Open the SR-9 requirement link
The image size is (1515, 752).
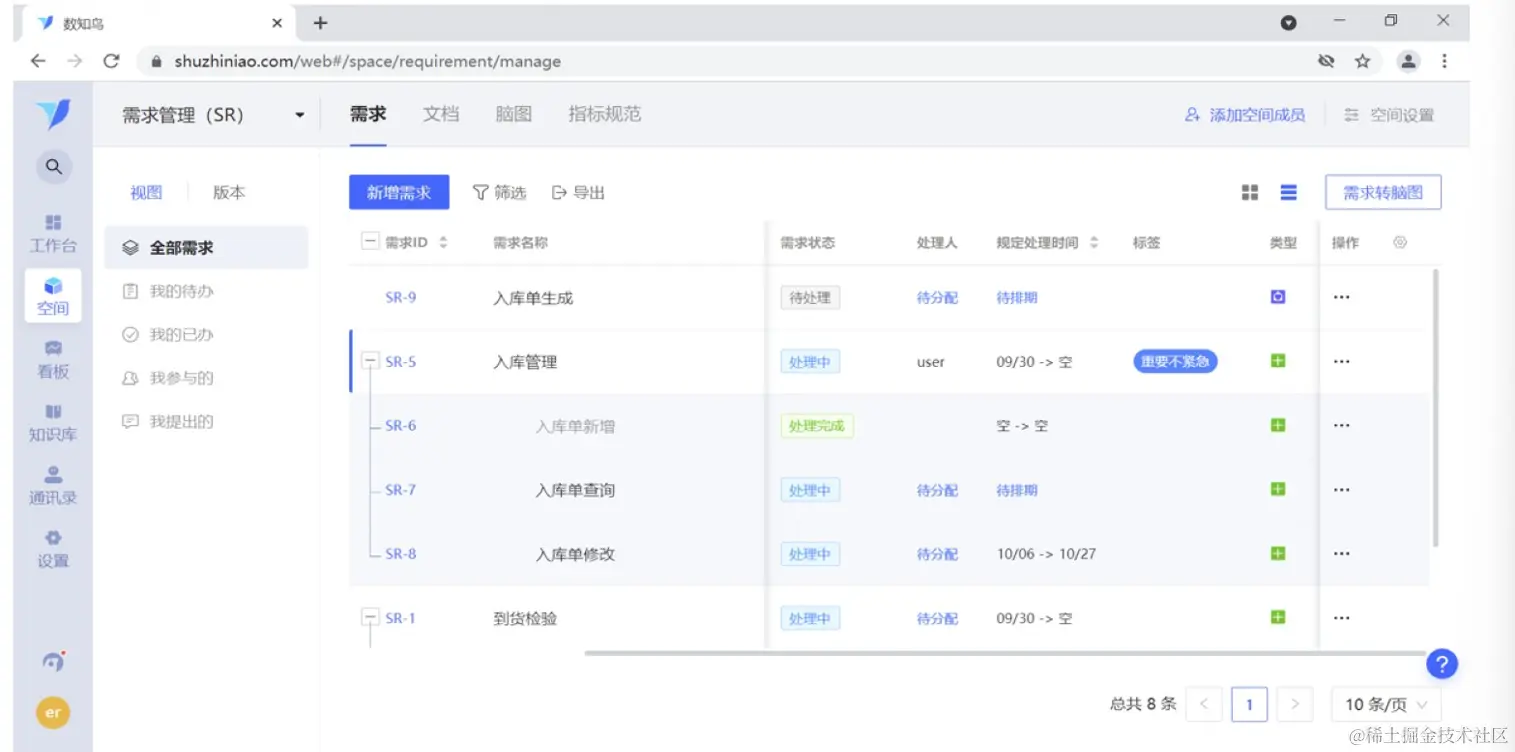(401, 298)
